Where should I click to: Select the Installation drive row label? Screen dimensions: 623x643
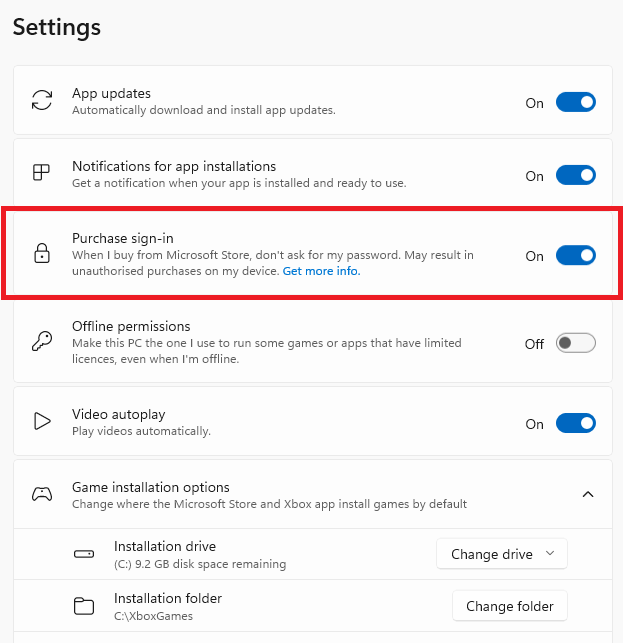[165, 546]
